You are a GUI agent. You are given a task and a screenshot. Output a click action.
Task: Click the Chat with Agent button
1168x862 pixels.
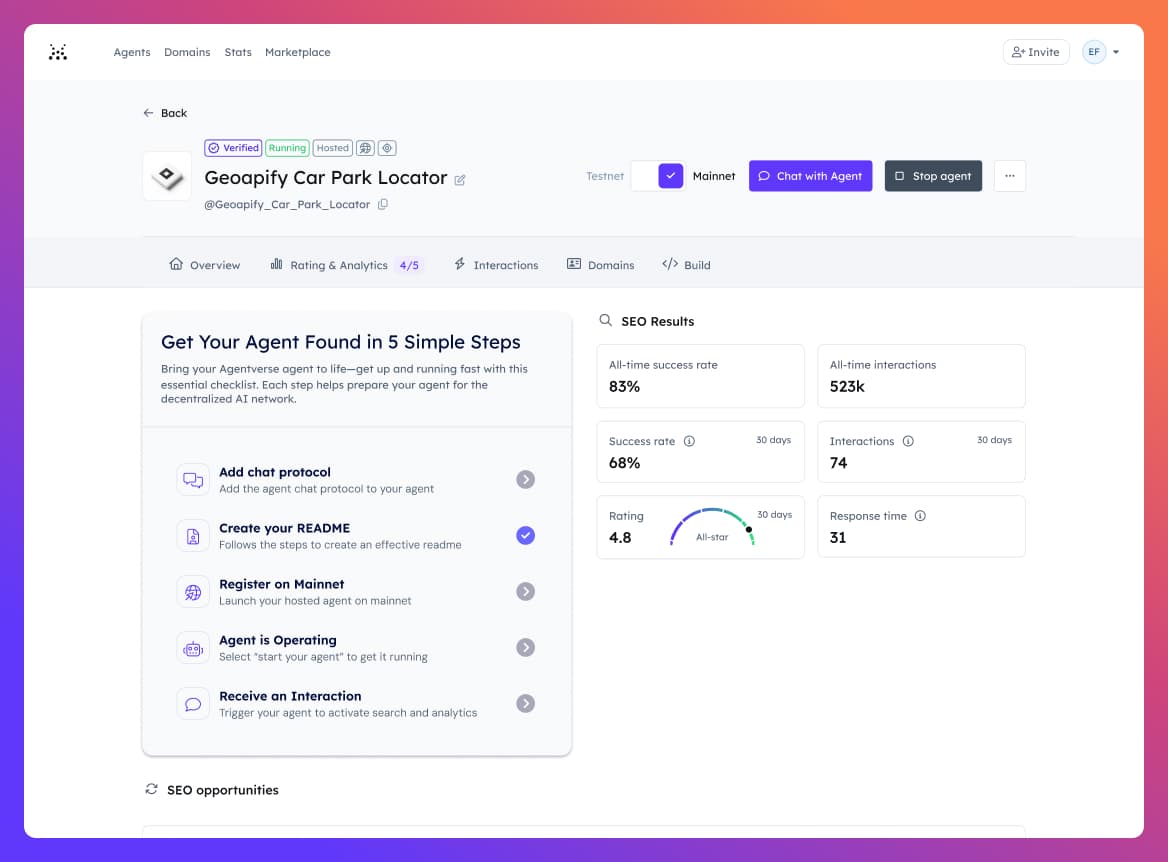pyautogui.click(x=812, y=176)
